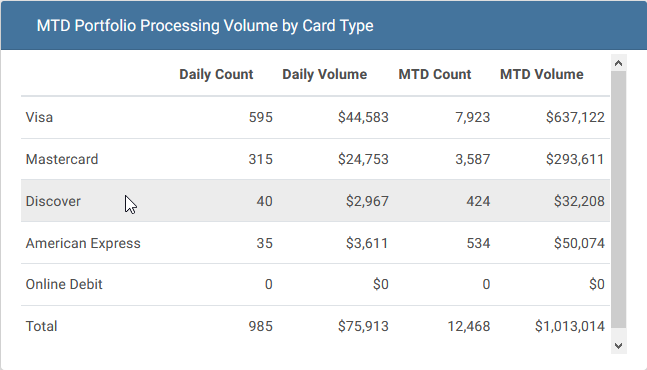Click the scrollbar up arrow
This screenshot has height=370, width=647.
point(618,63)
